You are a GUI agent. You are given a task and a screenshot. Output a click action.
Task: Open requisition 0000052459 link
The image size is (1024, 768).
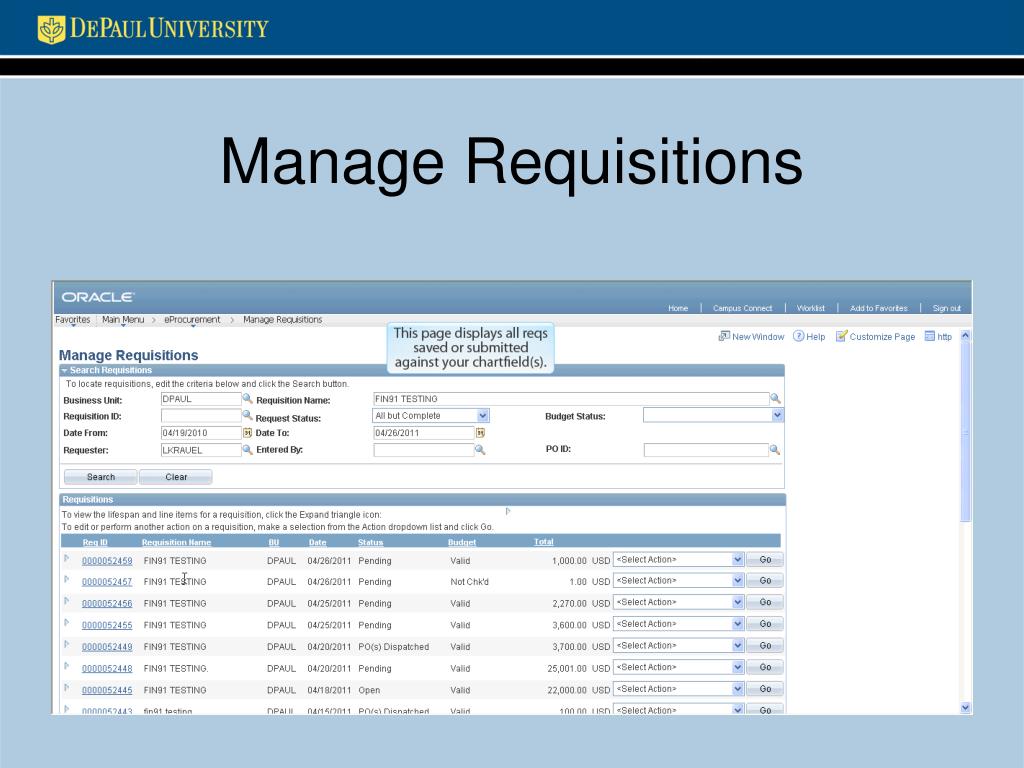click(107, 561)
